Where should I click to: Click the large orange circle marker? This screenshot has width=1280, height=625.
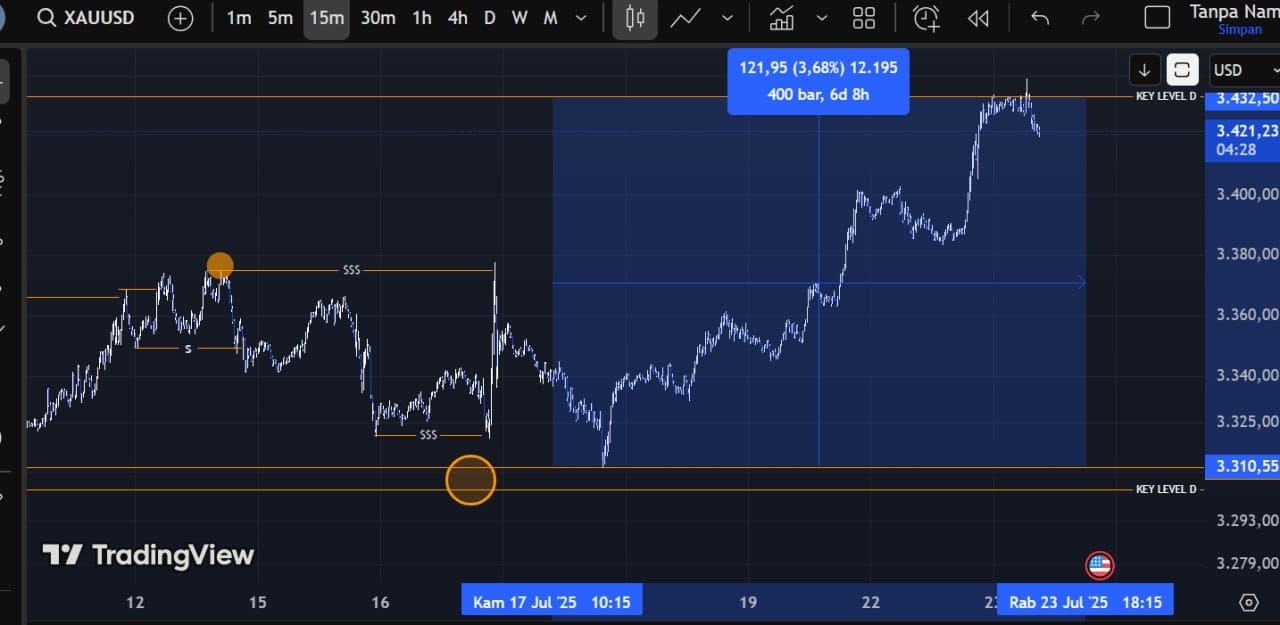[x=470, y=480]
